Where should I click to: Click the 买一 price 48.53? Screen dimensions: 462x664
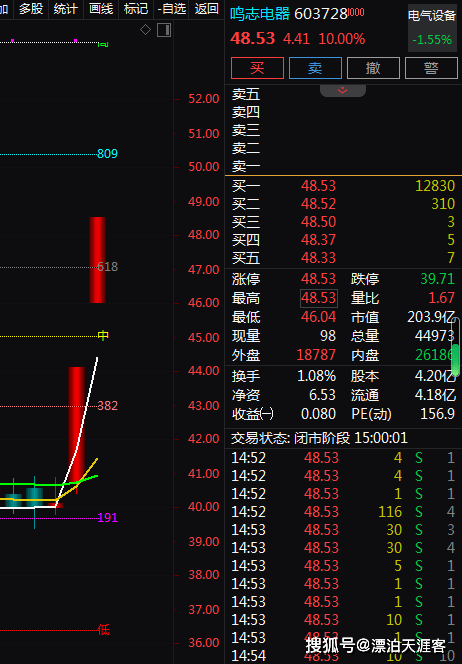318,185
